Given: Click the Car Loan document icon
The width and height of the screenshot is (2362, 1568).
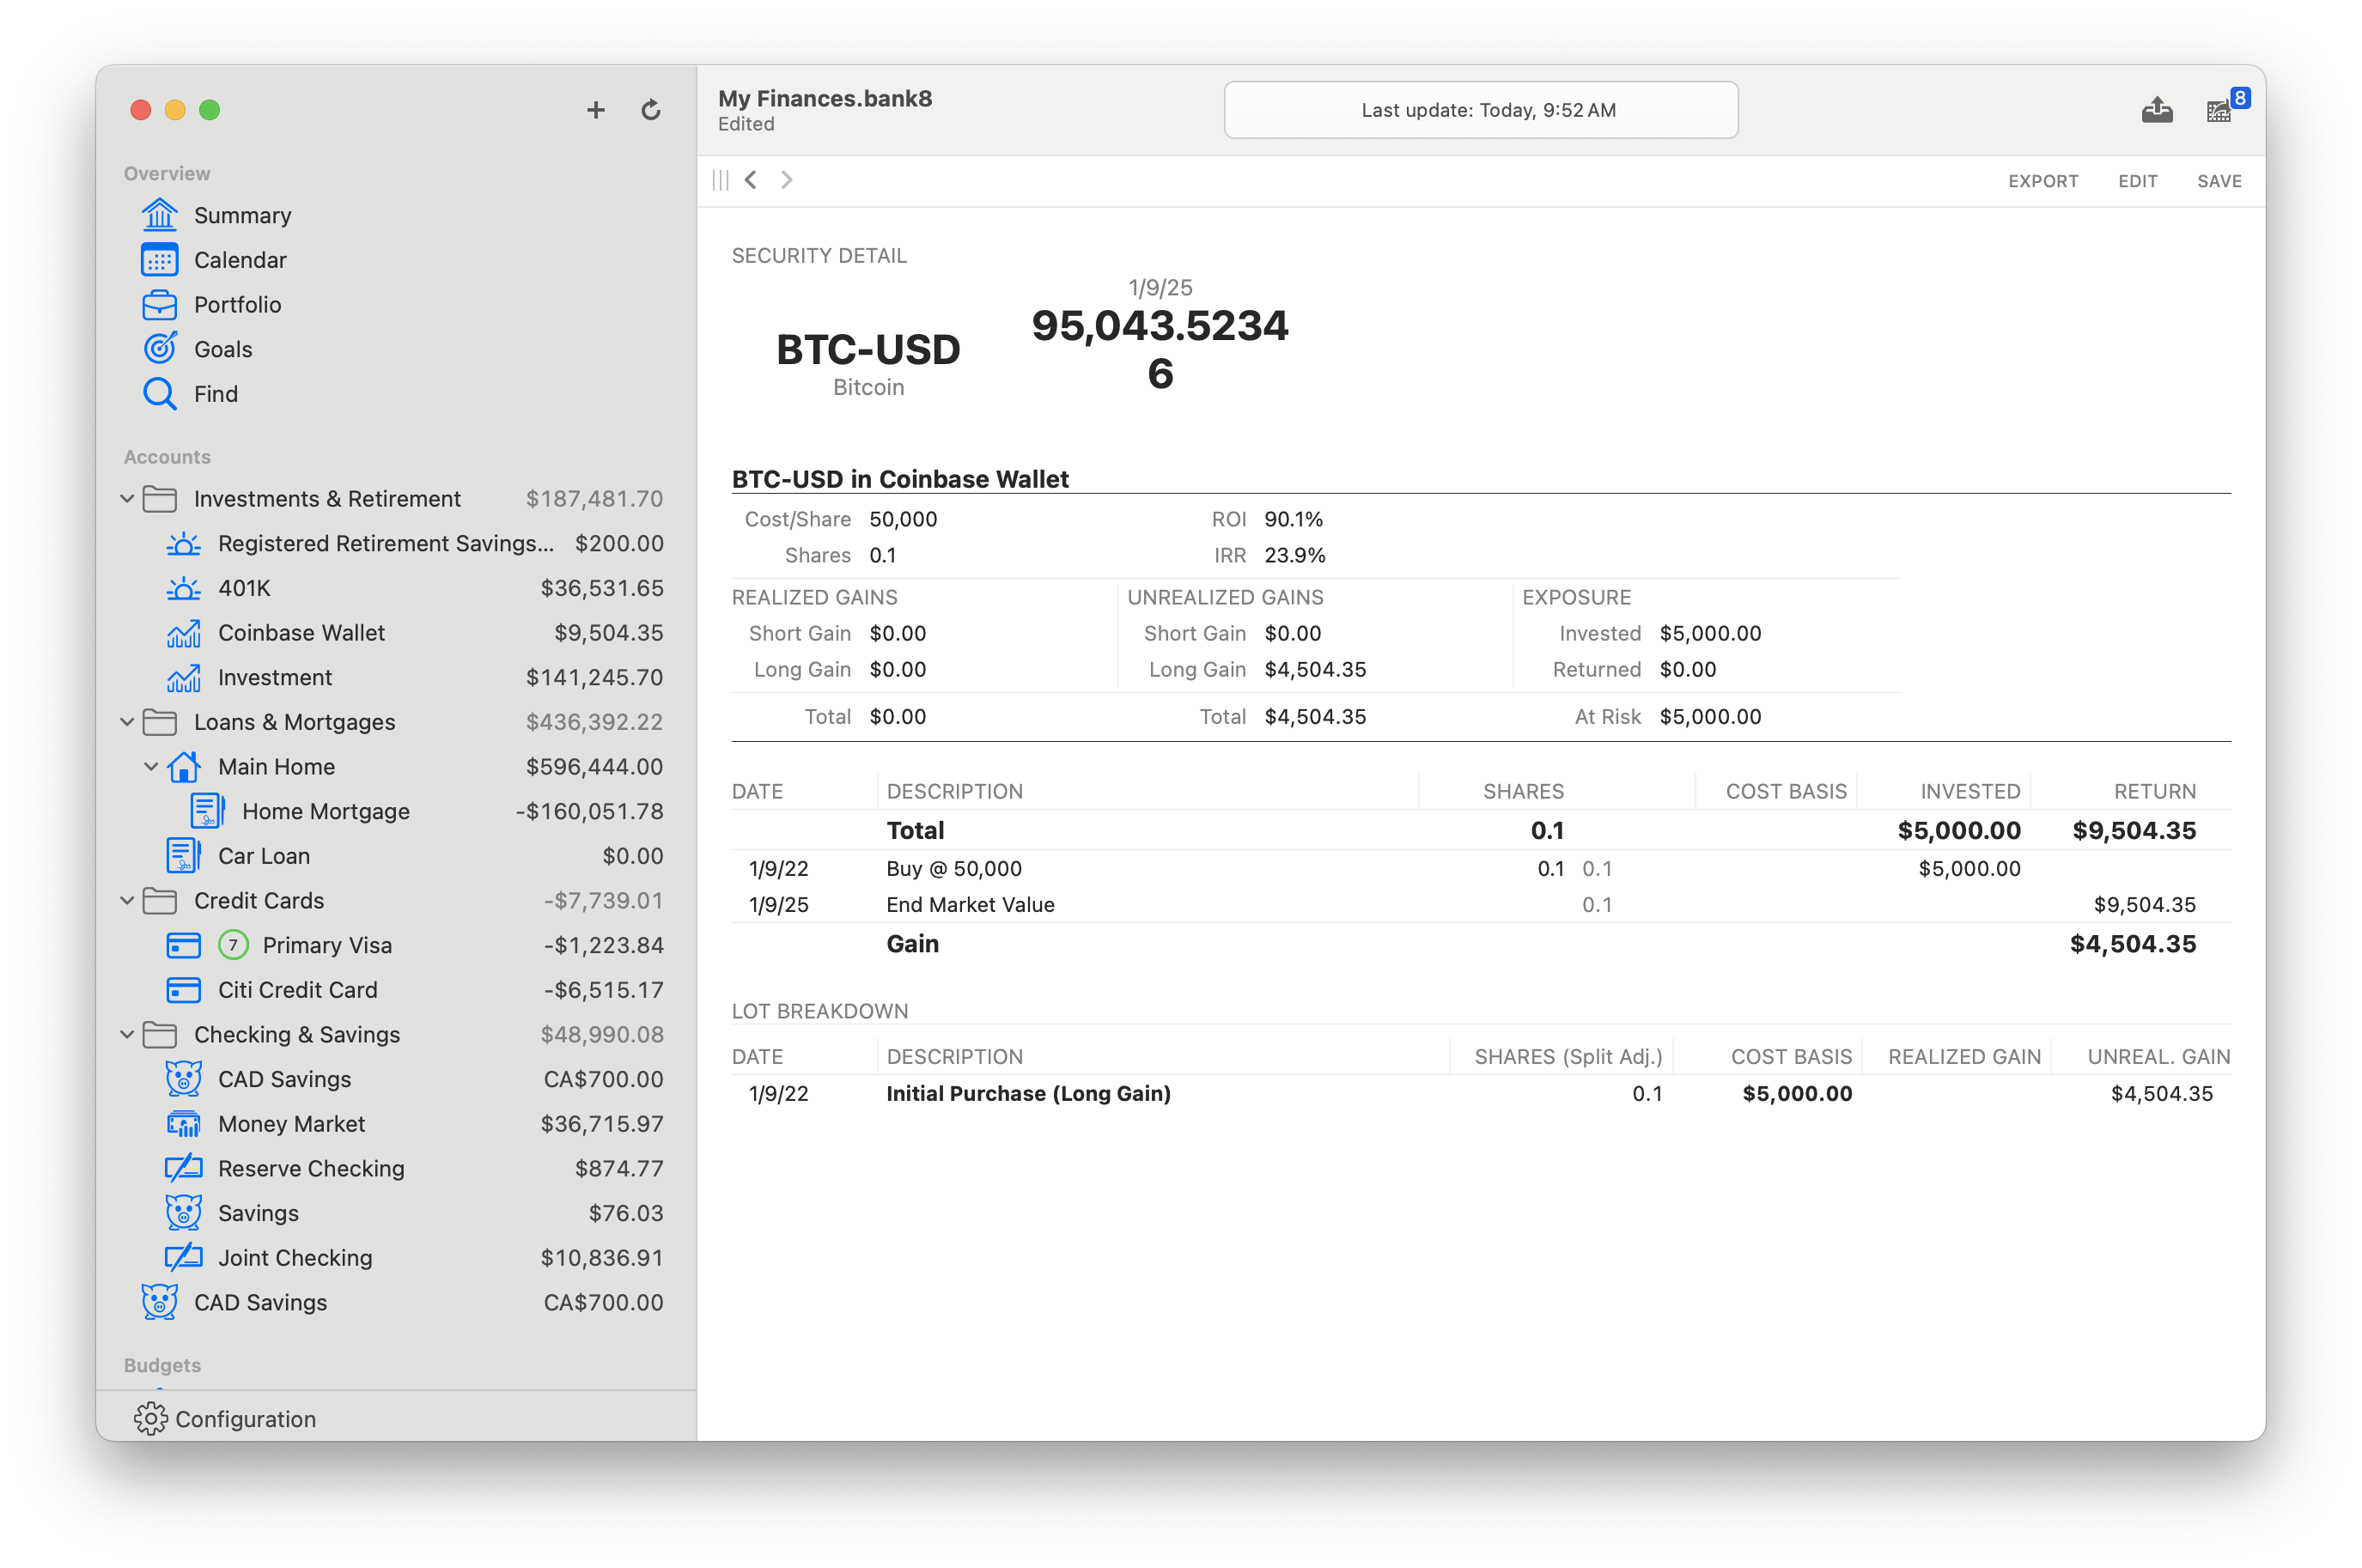Looking at the screenshot, I should (183, 856).
